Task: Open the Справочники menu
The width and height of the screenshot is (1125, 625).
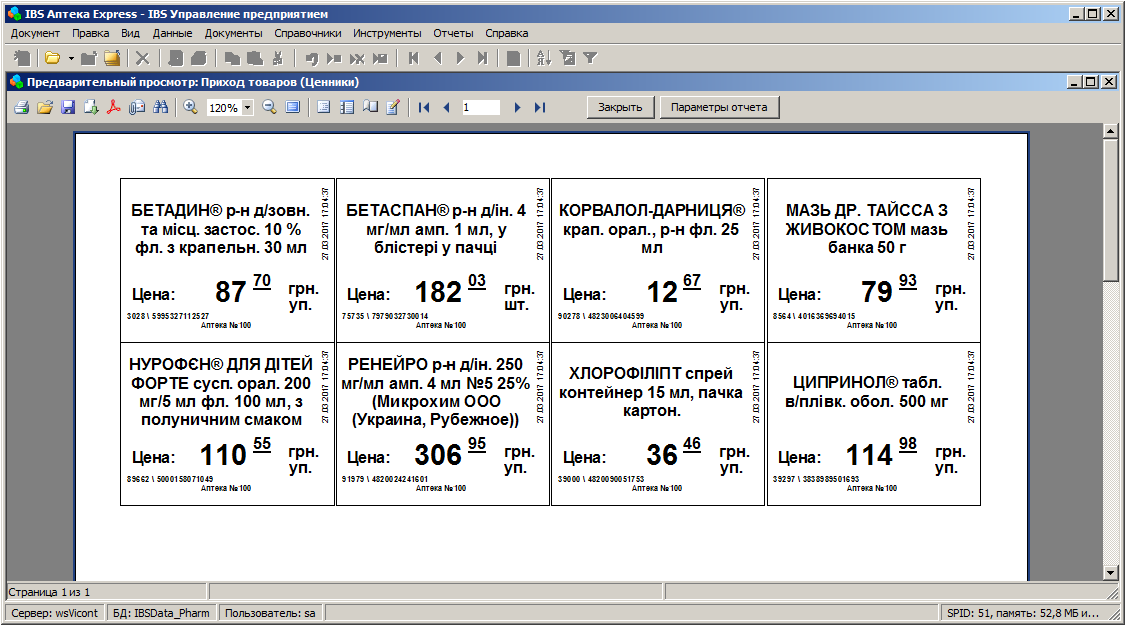Action: [x=308, y=33]
